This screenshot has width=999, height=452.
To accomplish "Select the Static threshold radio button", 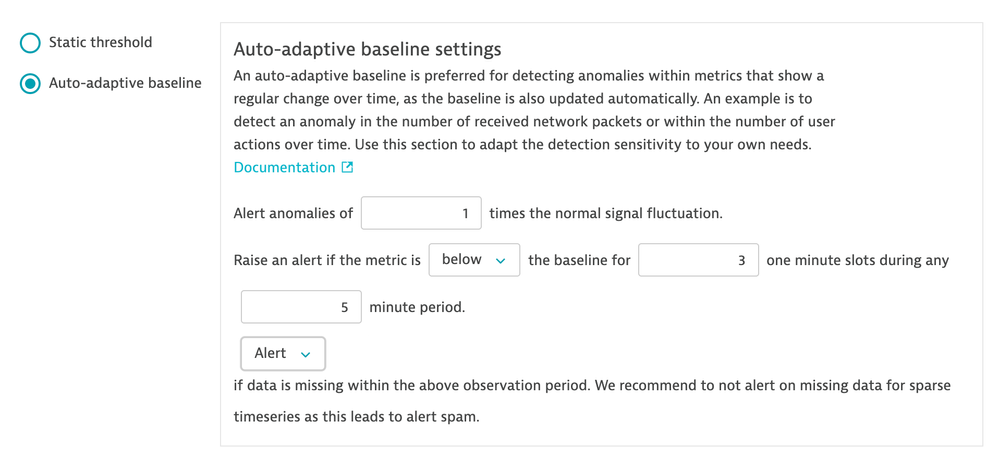I will [x=31, y=43].
